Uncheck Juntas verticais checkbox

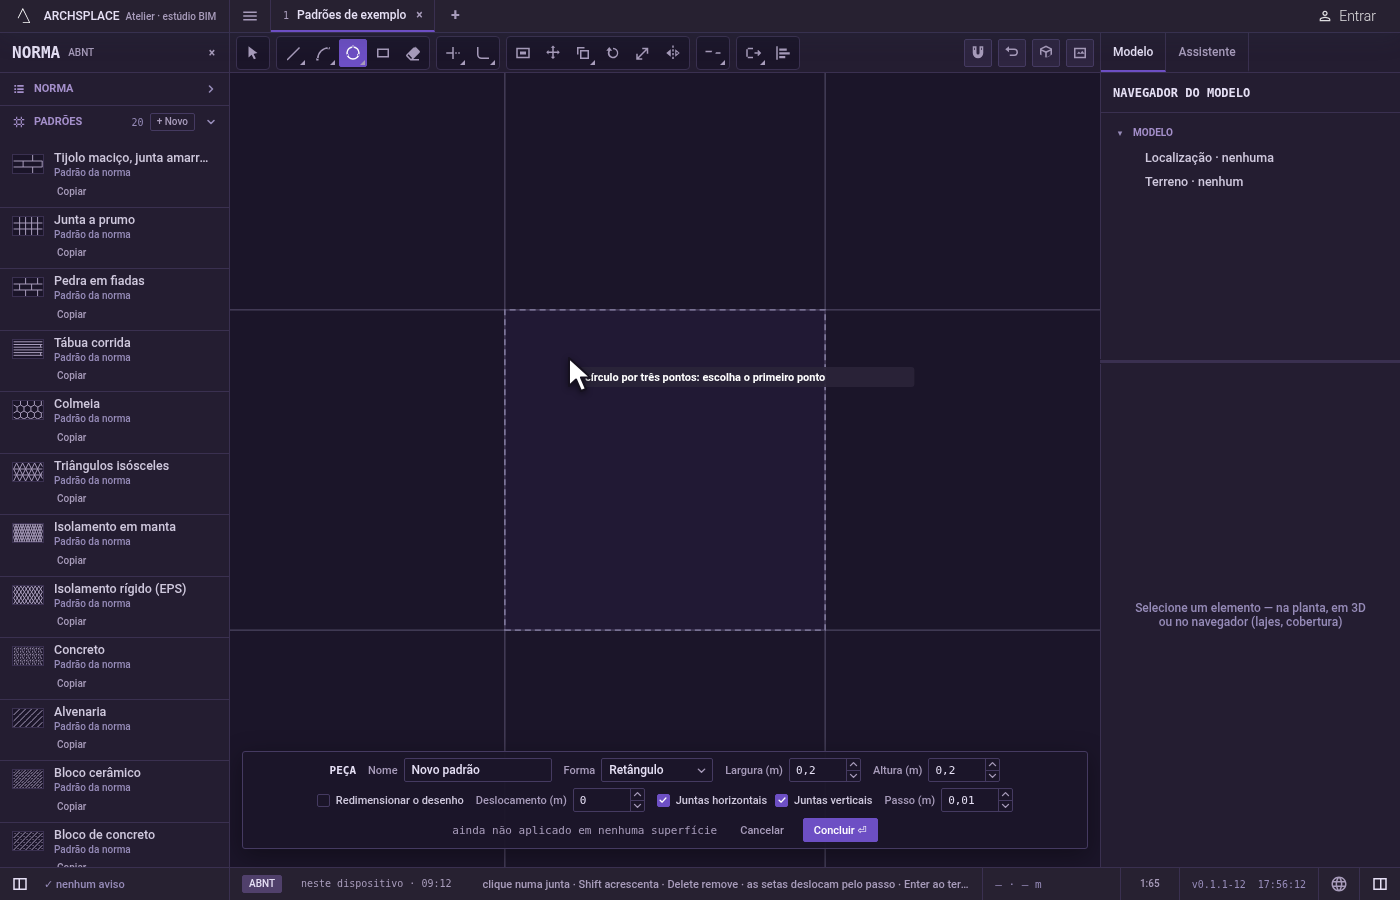[782, 800]
